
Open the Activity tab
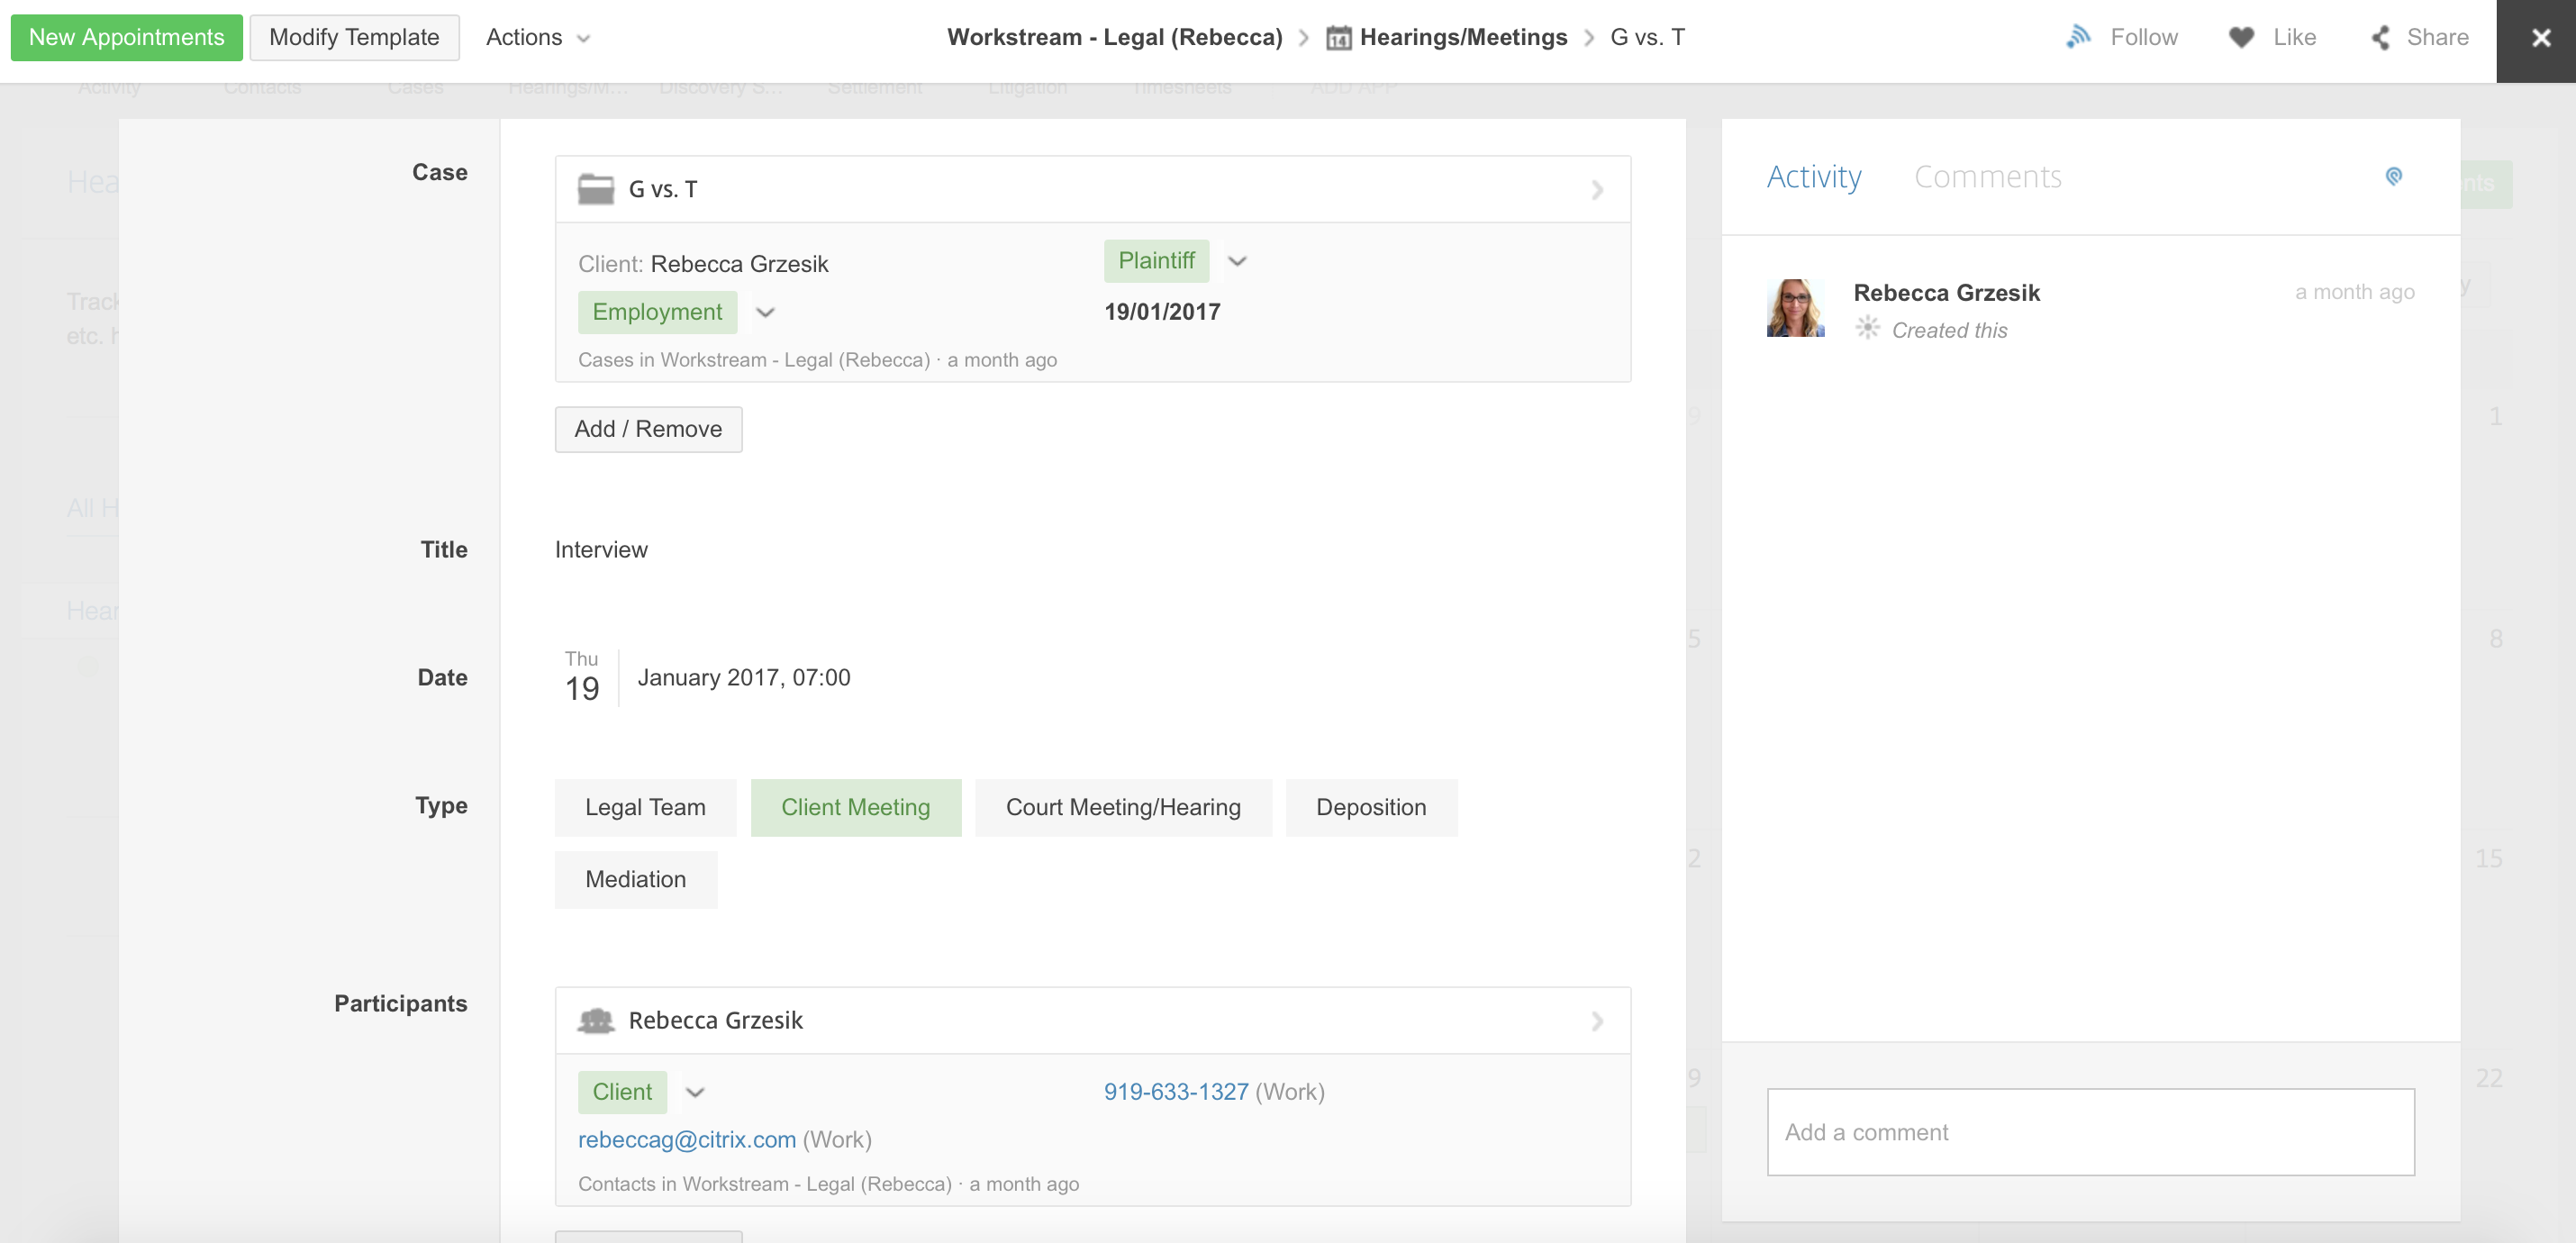1813,176
